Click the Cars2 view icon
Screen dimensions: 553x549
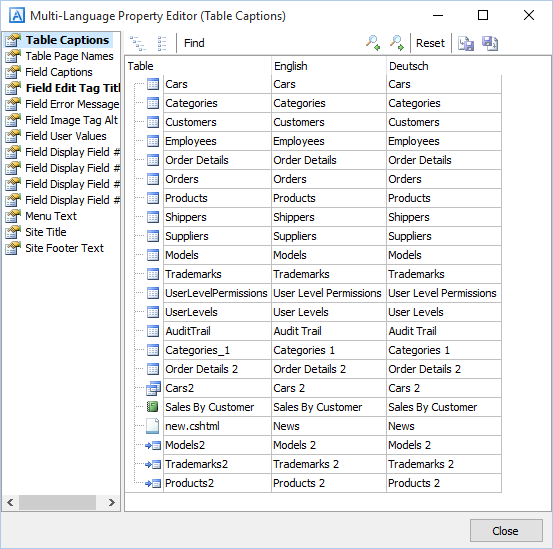pyautogui.click(x=153, y=388)
